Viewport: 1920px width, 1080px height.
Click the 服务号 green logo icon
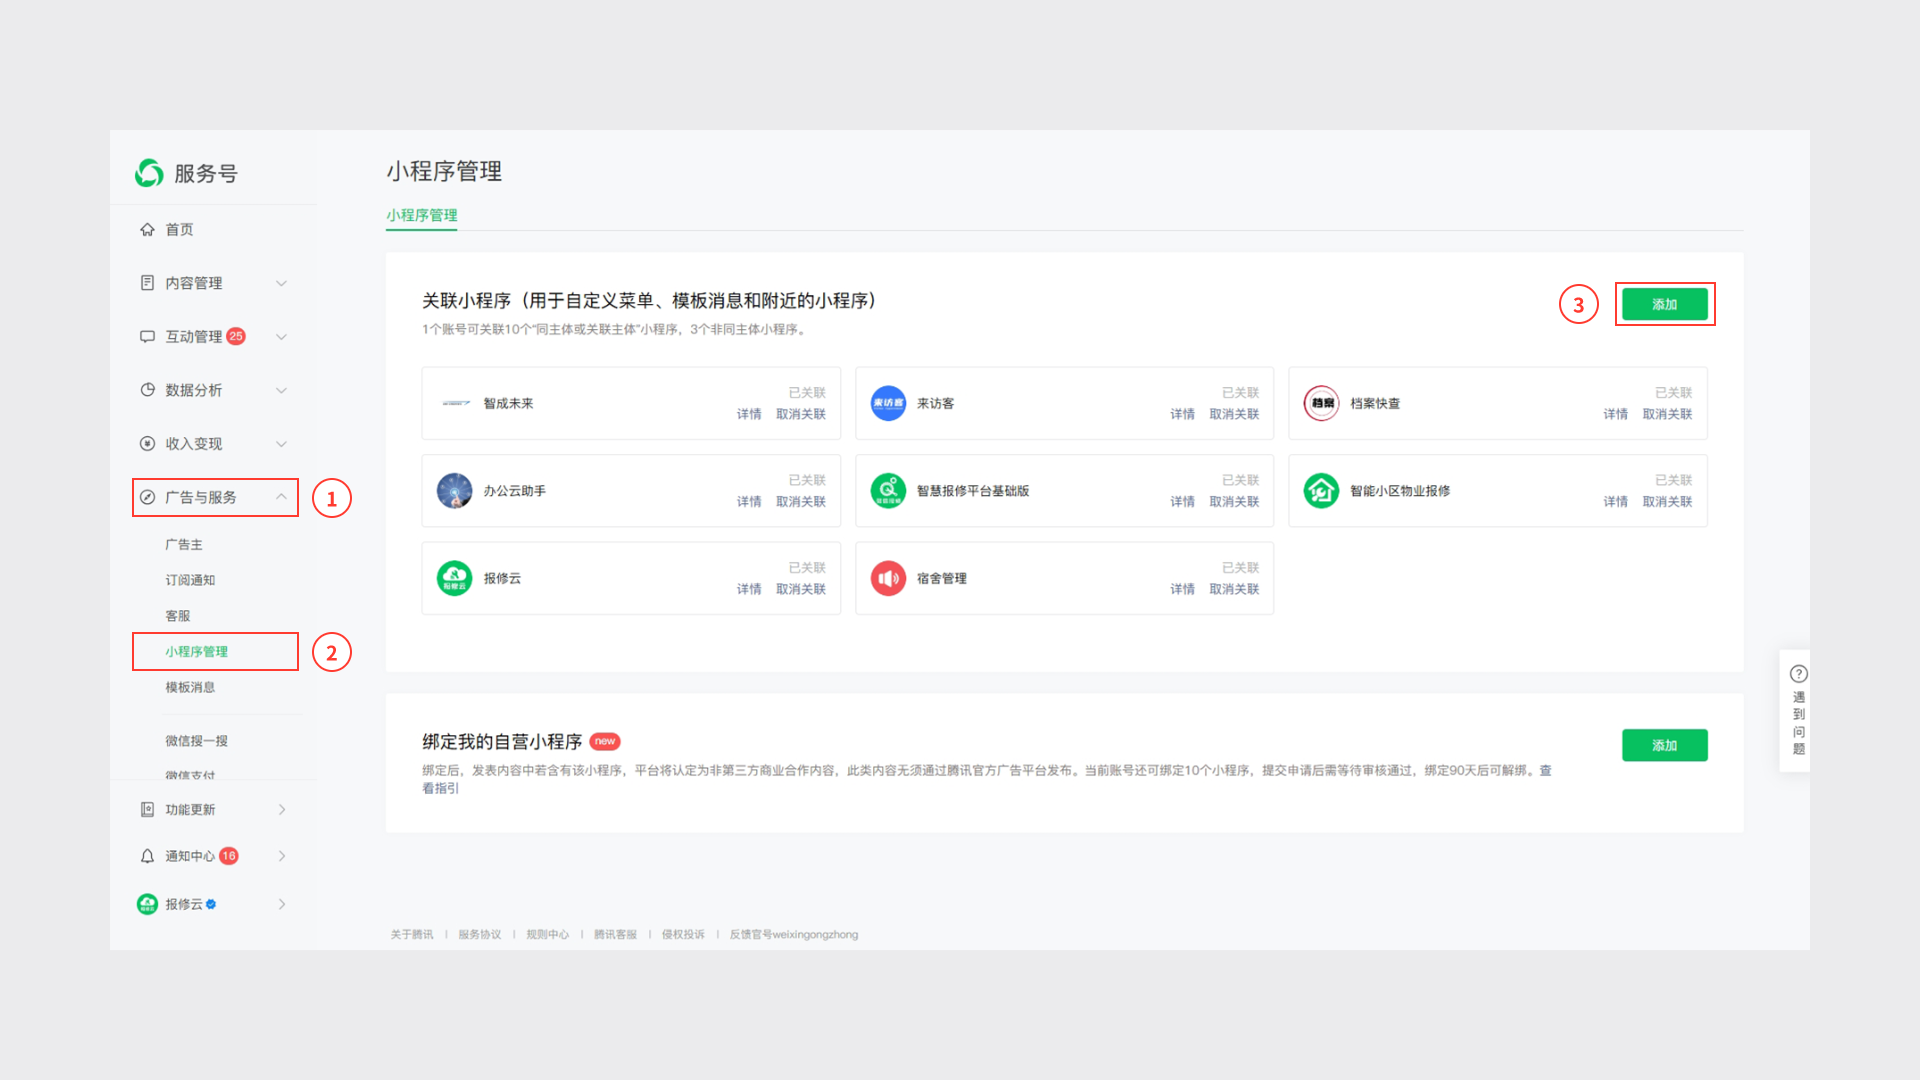pyautogui.click(x=149, y=173)
